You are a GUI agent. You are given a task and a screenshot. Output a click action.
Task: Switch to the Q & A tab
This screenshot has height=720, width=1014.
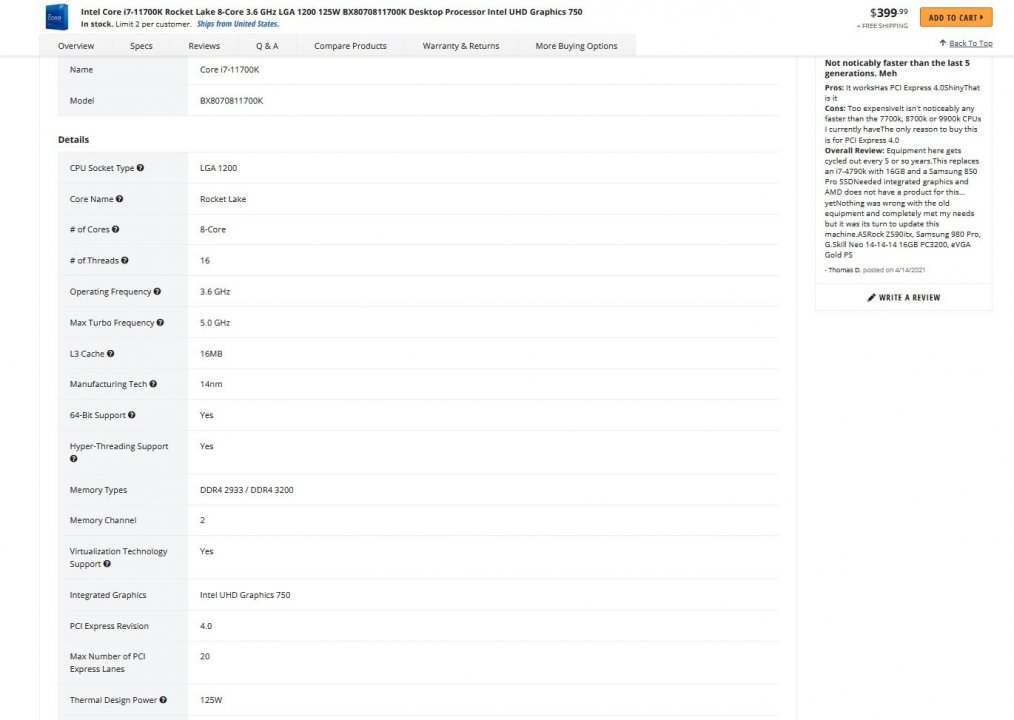[267, 45]
